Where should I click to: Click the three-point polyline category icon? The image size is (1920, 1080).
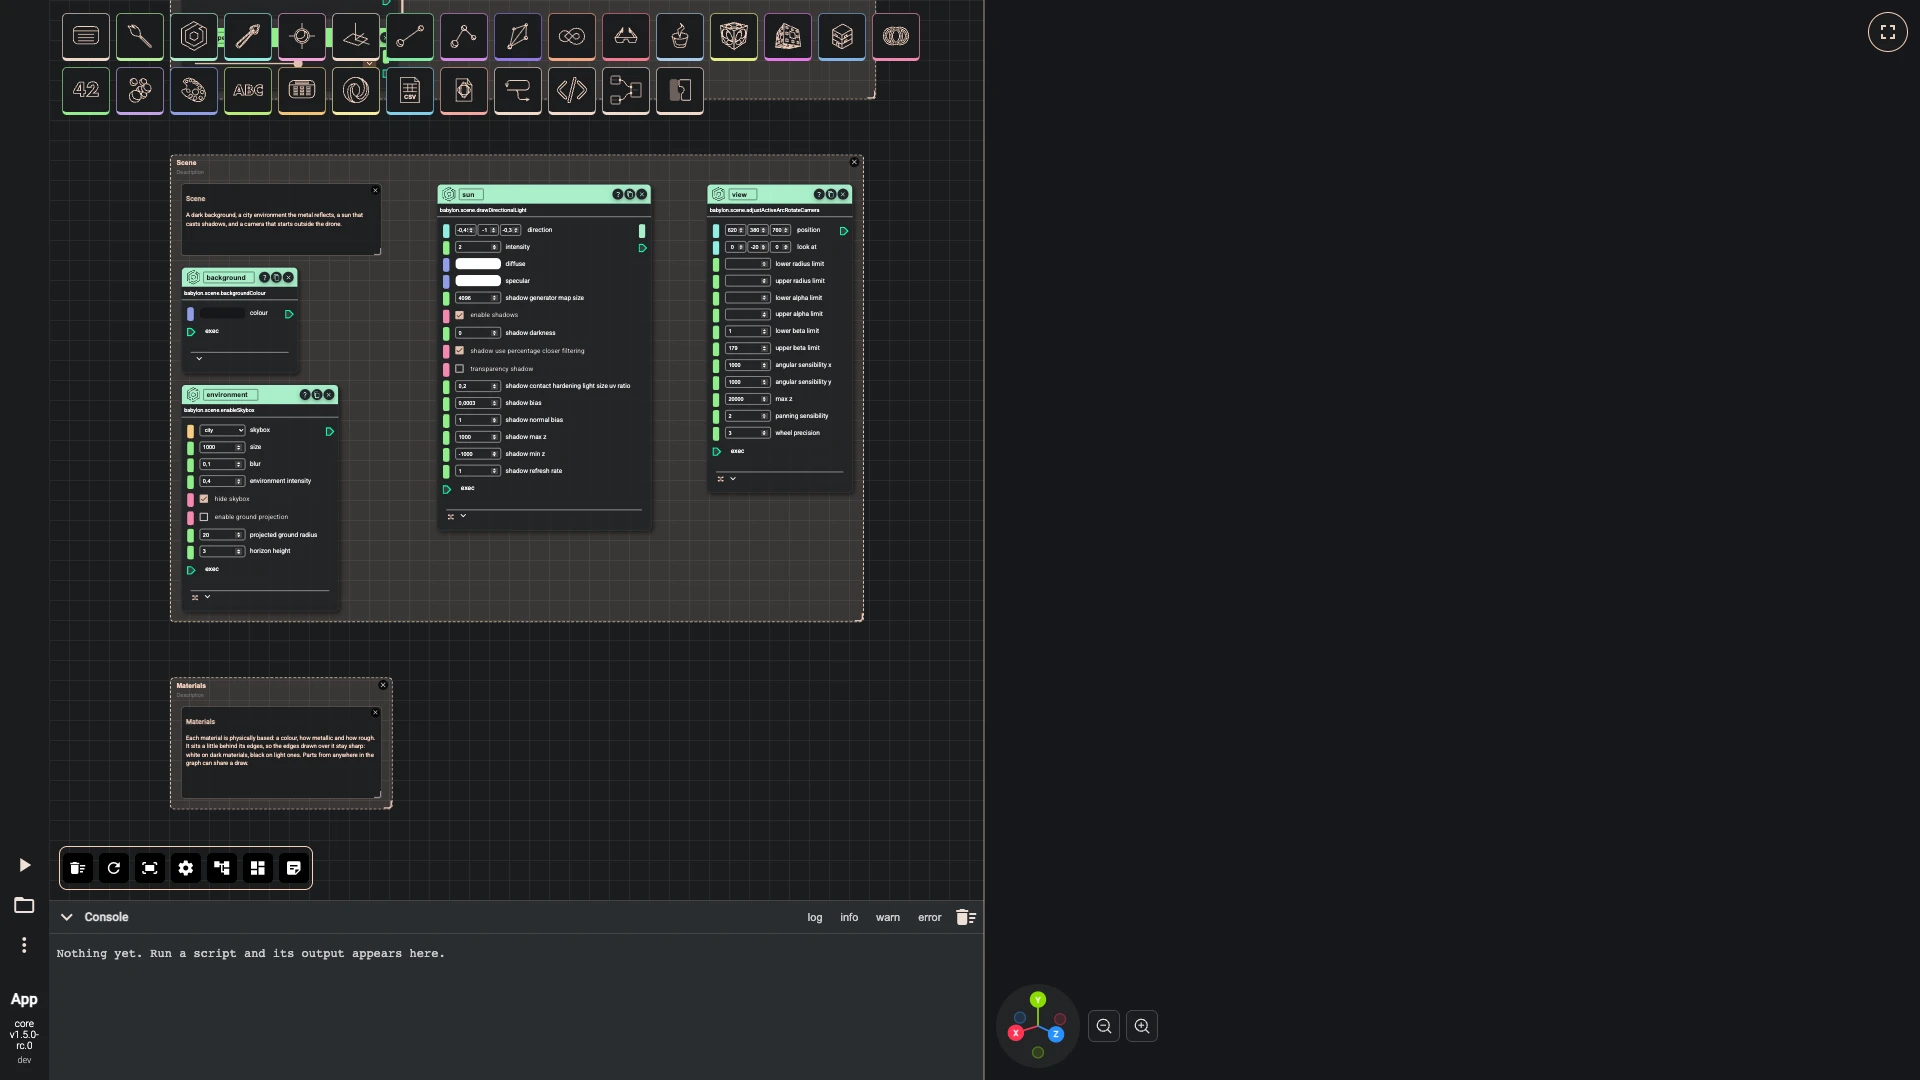click(x=464, y=37)
